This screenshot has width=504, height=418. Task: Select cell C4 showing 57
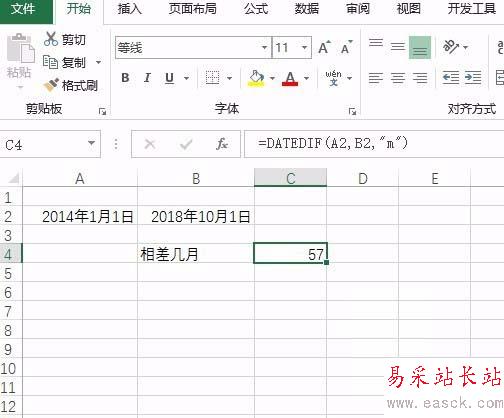pos(290,254)
